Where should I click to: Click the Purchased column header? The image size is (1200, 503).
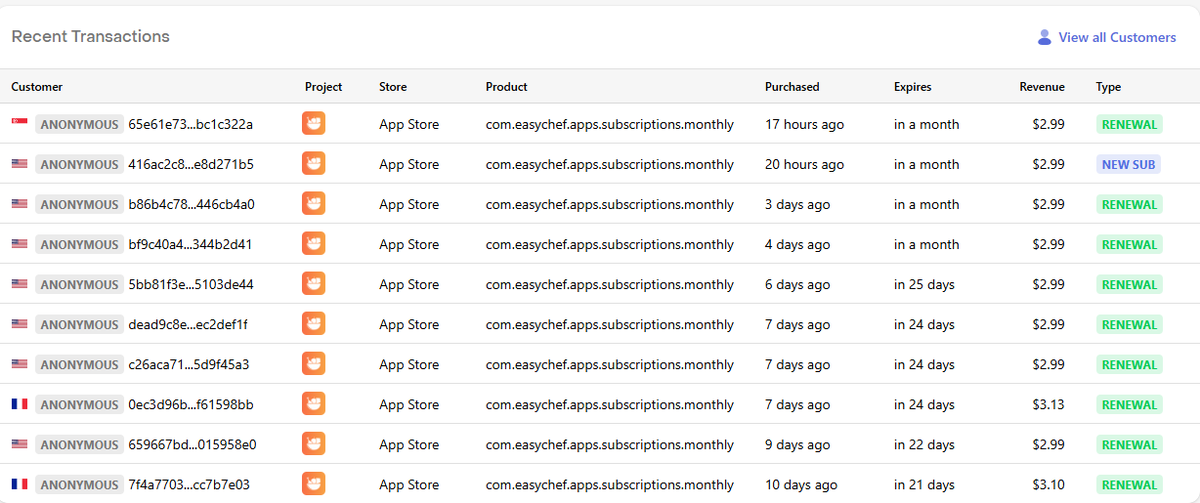(792, 87)
